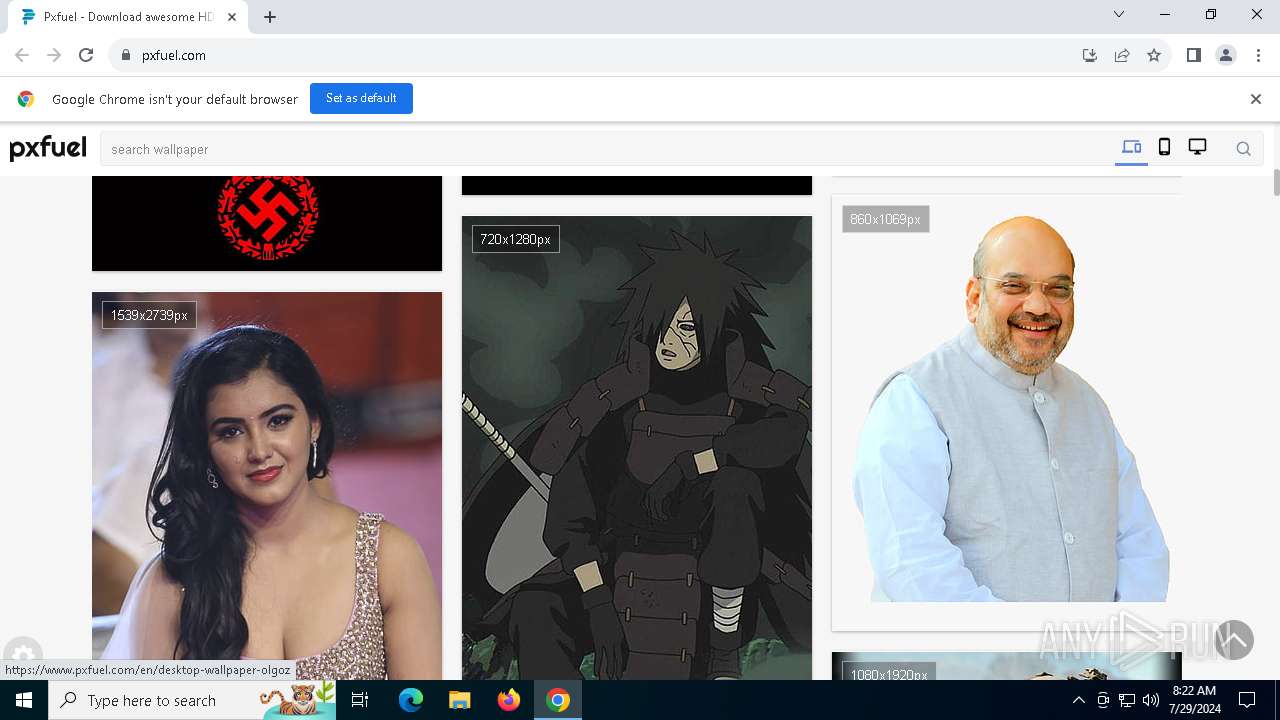Open the Chrome profile menu

pyautogui.click(x=1226, y=55)
